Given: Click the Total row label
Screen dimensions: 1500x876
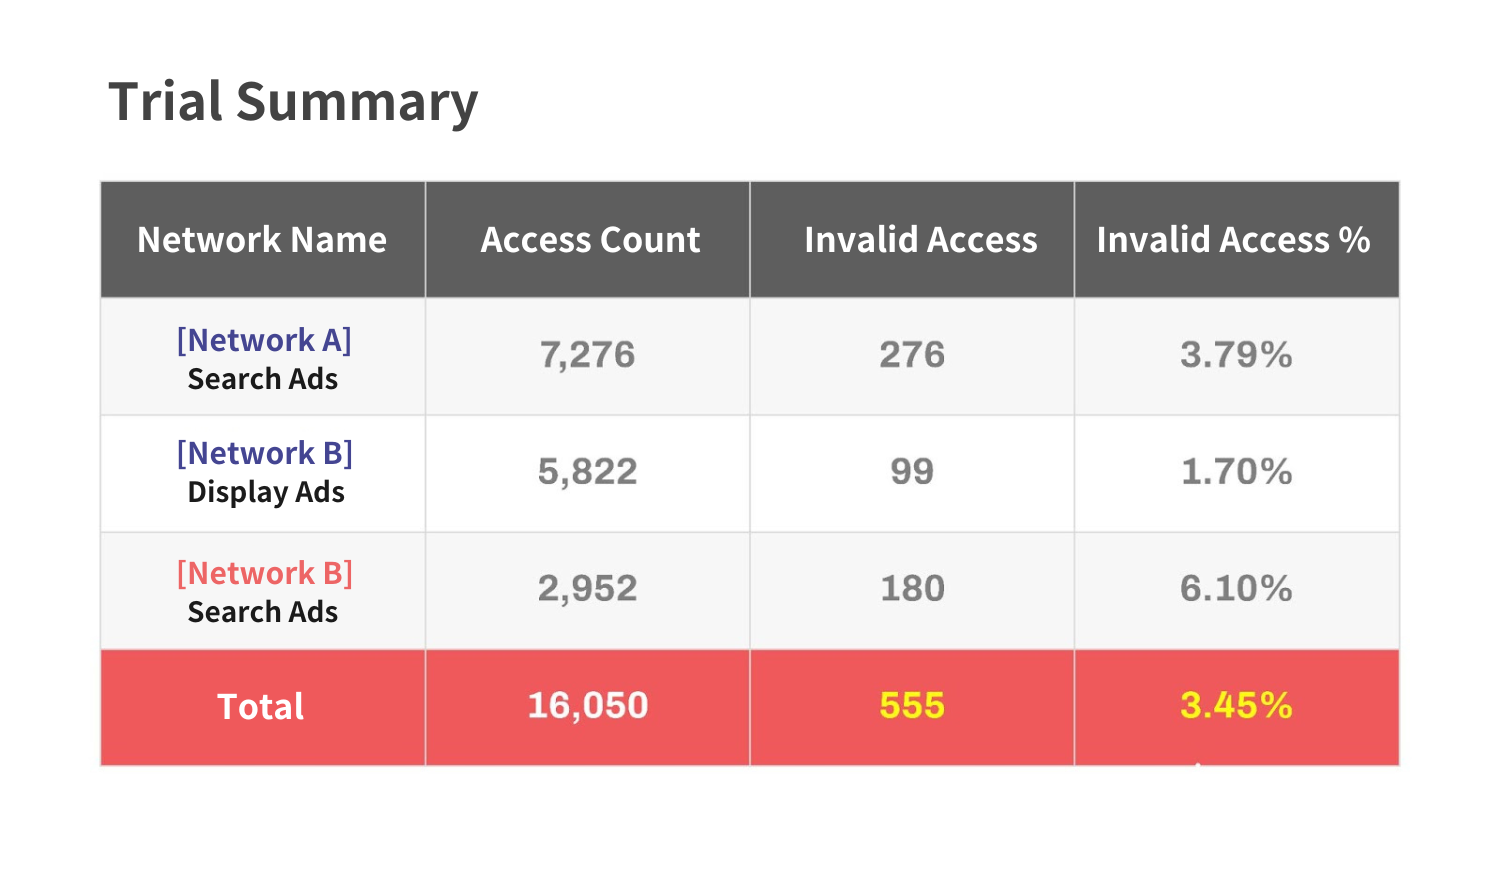Looking at the screenshot, I should point(261,707).
